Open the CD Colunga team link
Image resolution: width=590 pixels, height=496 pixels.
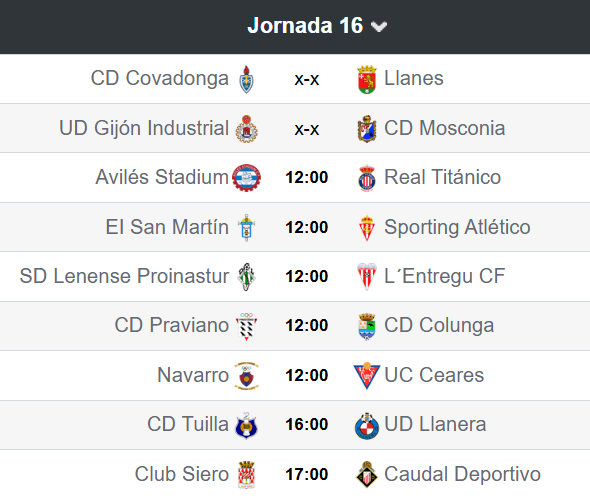coord(439,325)
